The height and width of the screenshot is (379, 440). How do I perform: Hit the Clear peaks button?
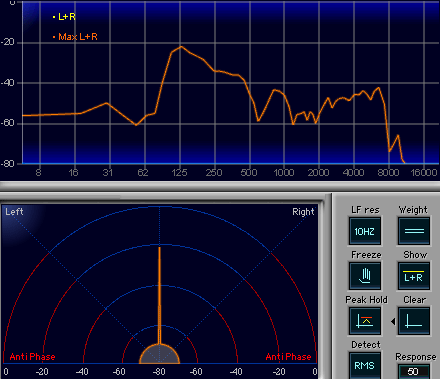[414, 321]
